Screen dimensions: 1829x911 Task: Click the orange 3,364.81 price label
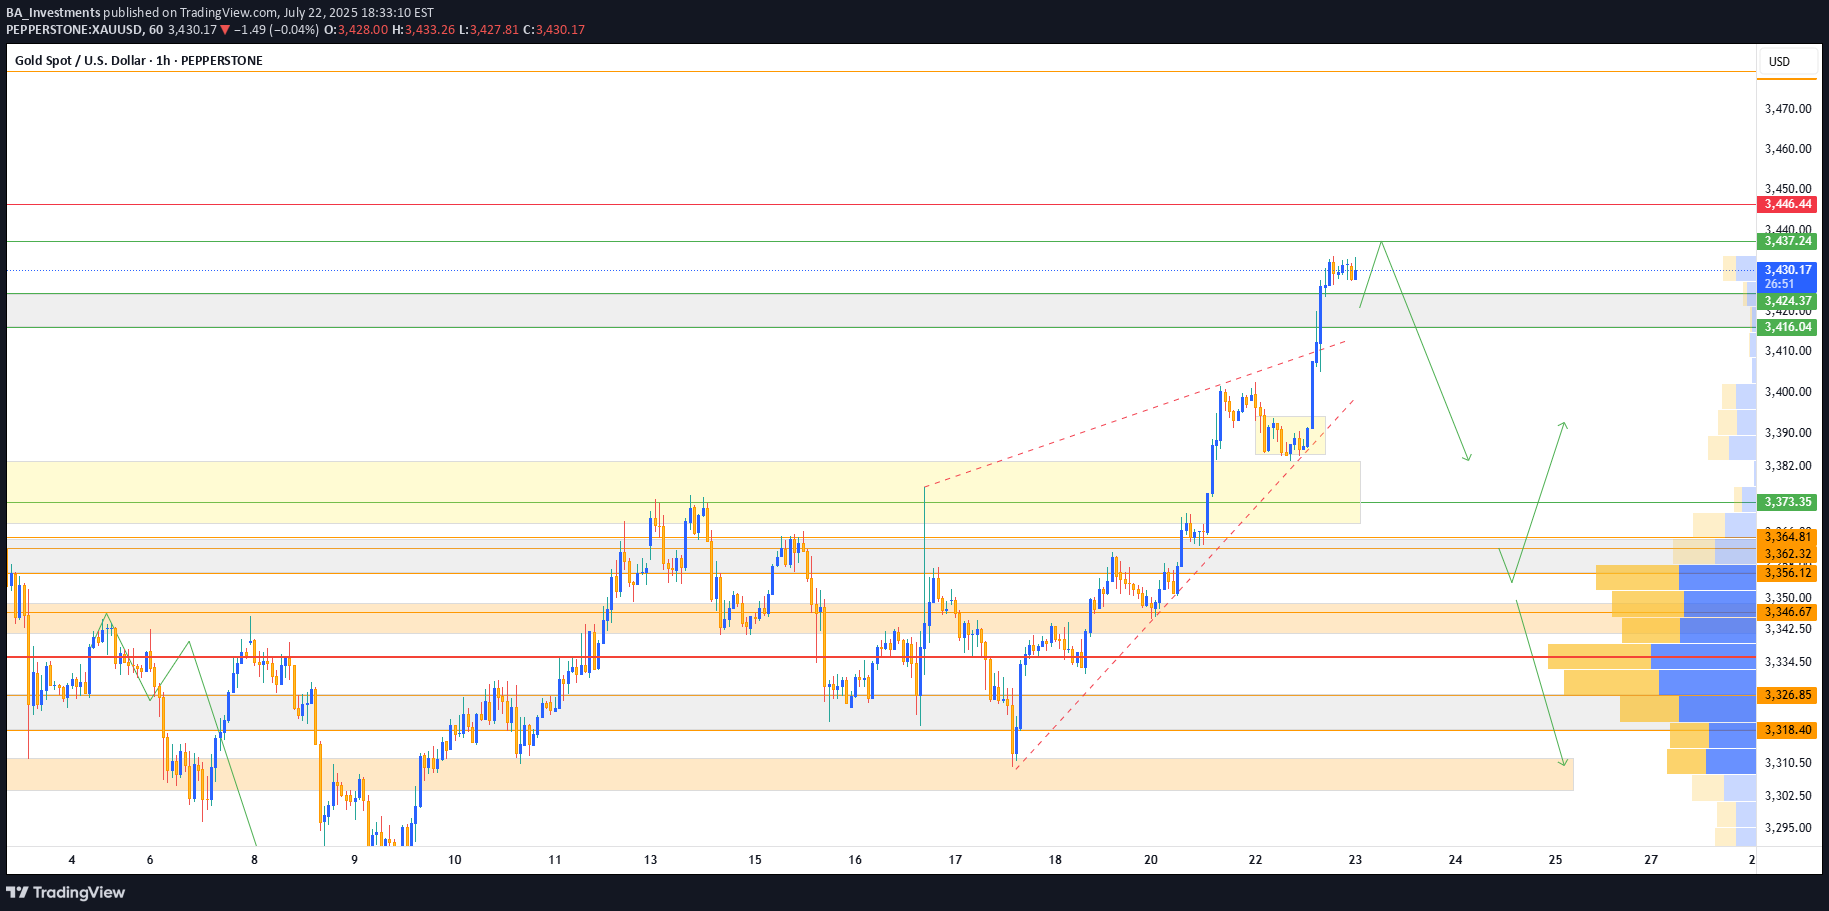(1787, 537)
